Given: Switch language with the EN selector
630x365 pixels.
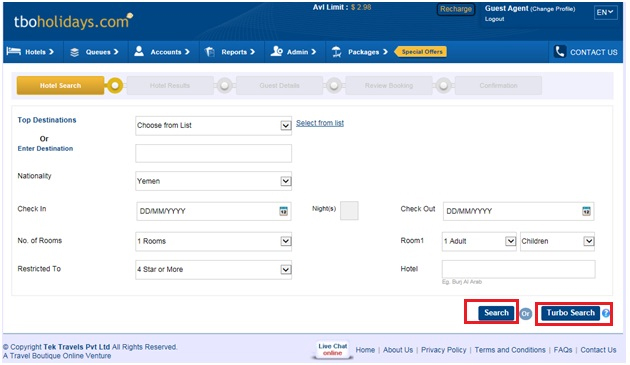Looking at the screenshot, I should [x=605, y=12].
